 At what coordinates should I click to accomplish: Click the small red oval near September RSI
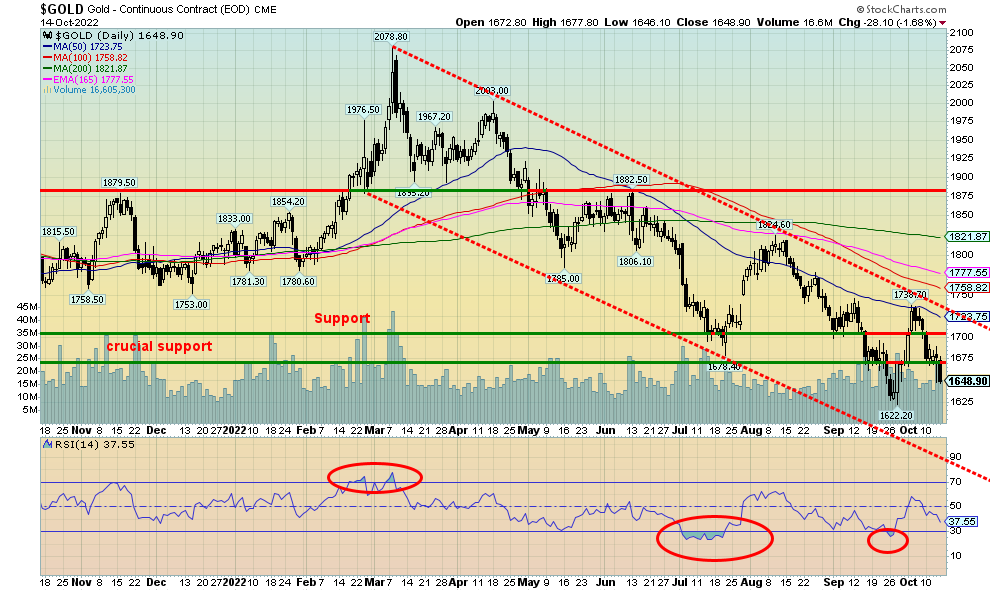[887, 541]
